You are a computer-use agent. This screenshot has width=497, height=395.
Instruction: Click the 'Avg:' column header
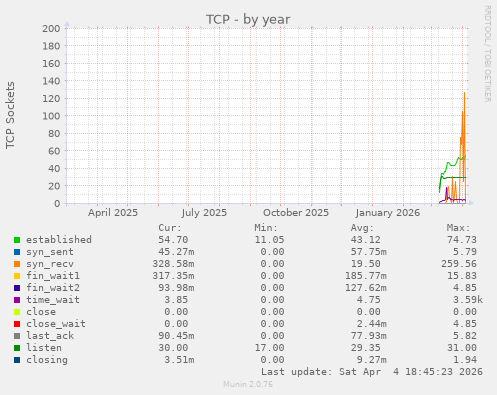tap(362, 228)
